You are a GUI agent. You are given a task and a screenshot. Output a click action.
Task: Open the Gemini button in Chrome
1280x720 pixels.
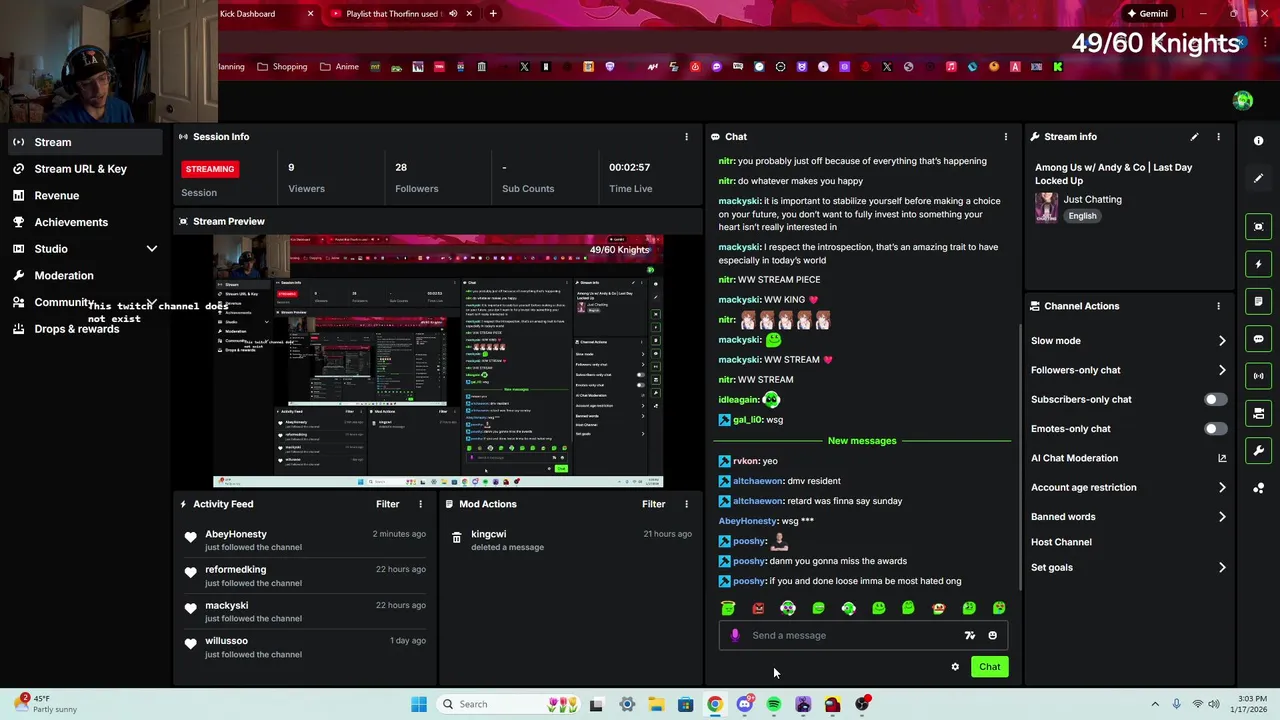[1146, 13]
